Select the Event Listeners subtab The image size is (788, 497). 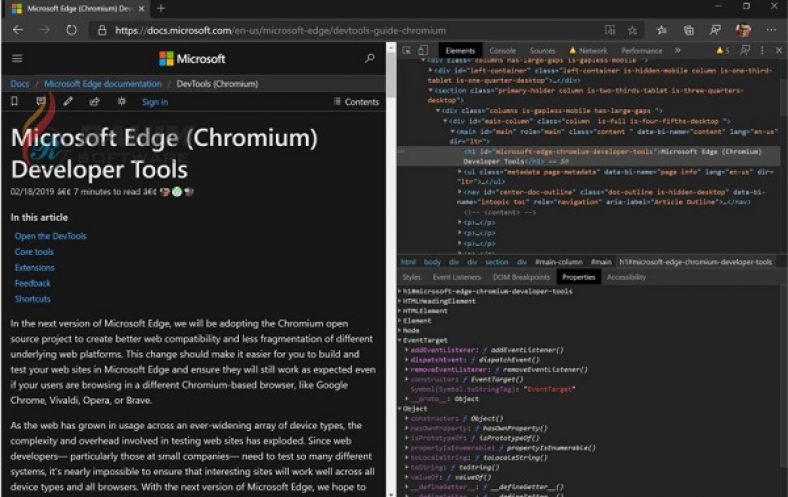coord(456,277)
